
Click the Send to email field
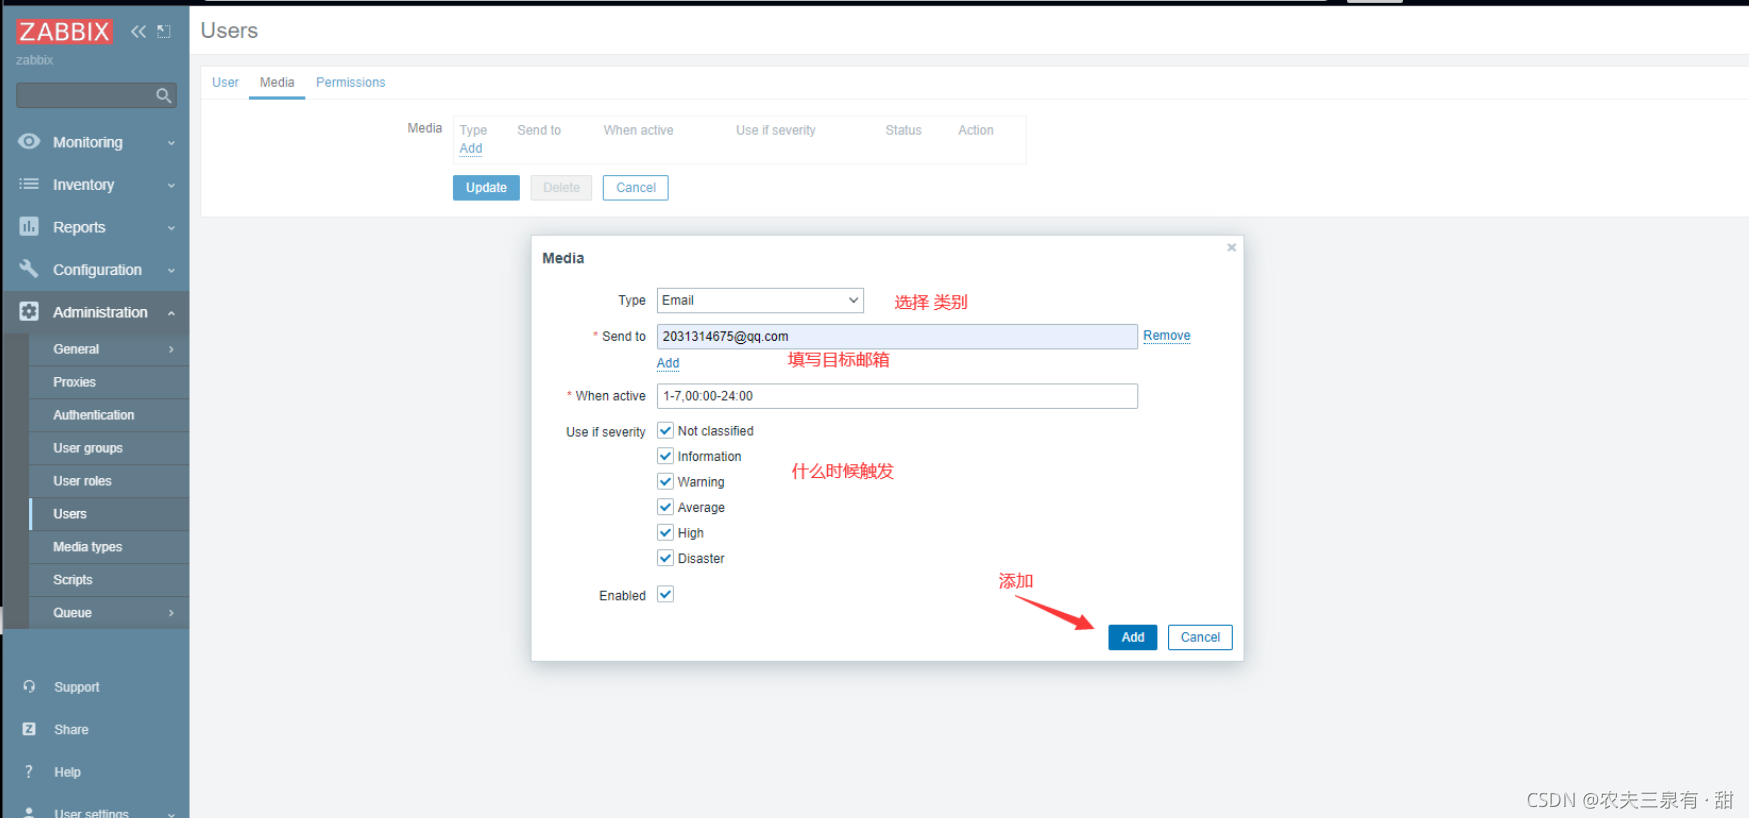click(x=897, y=336)
